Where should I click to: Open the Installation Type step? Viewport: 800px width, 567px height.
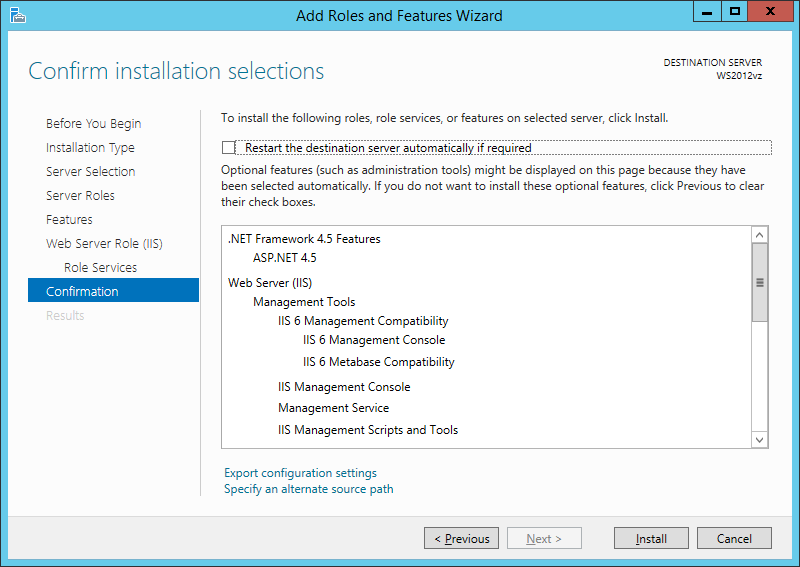[x=90, y=148]
